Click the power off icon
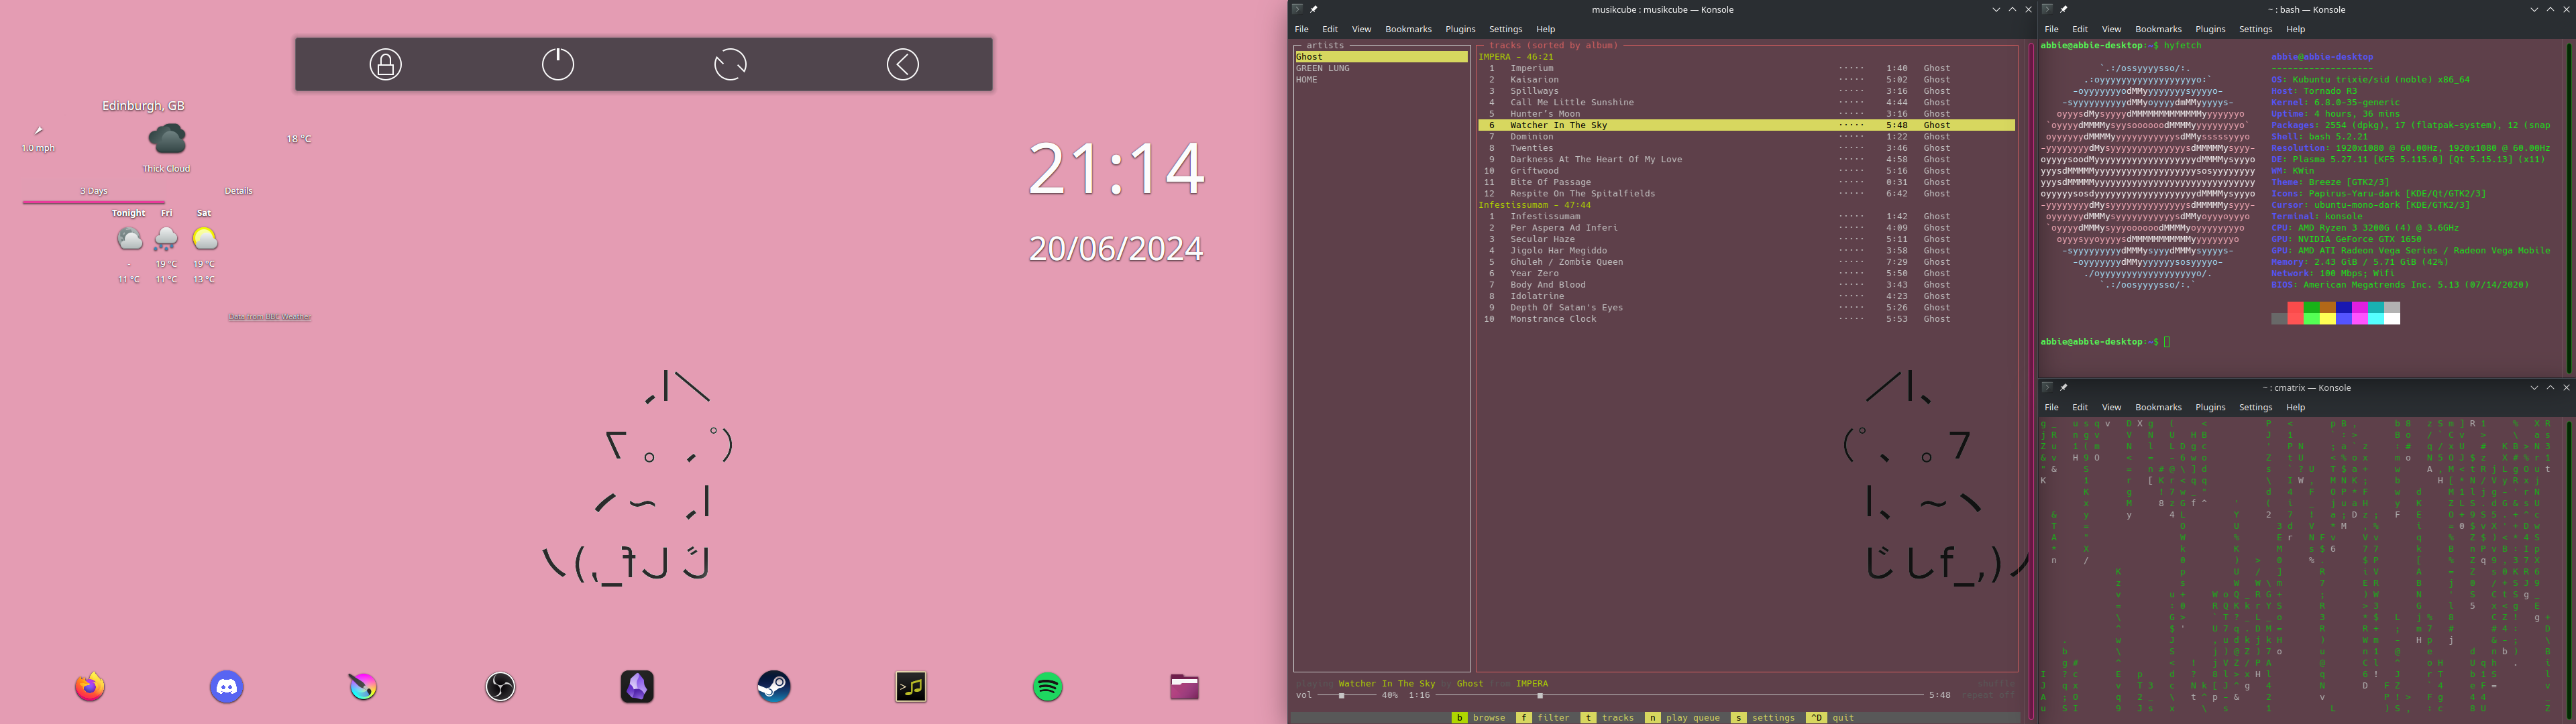Viewport: 2576px width, 724px height. (x=558, y=64)
